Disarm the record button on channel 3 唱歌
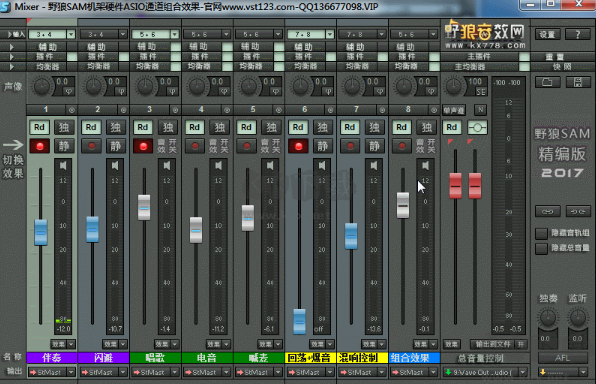Image resolution: width=596 pixels, height=384 pixels. (x=143, y=146)
